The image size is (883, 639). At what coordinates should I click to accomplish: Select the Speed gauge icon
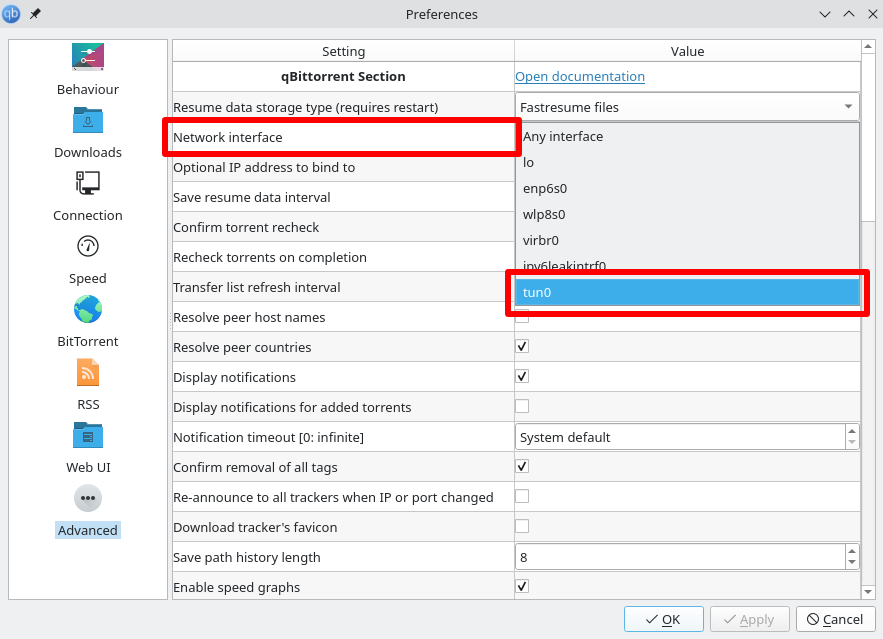pyautogui.click(x=88, y=246)
